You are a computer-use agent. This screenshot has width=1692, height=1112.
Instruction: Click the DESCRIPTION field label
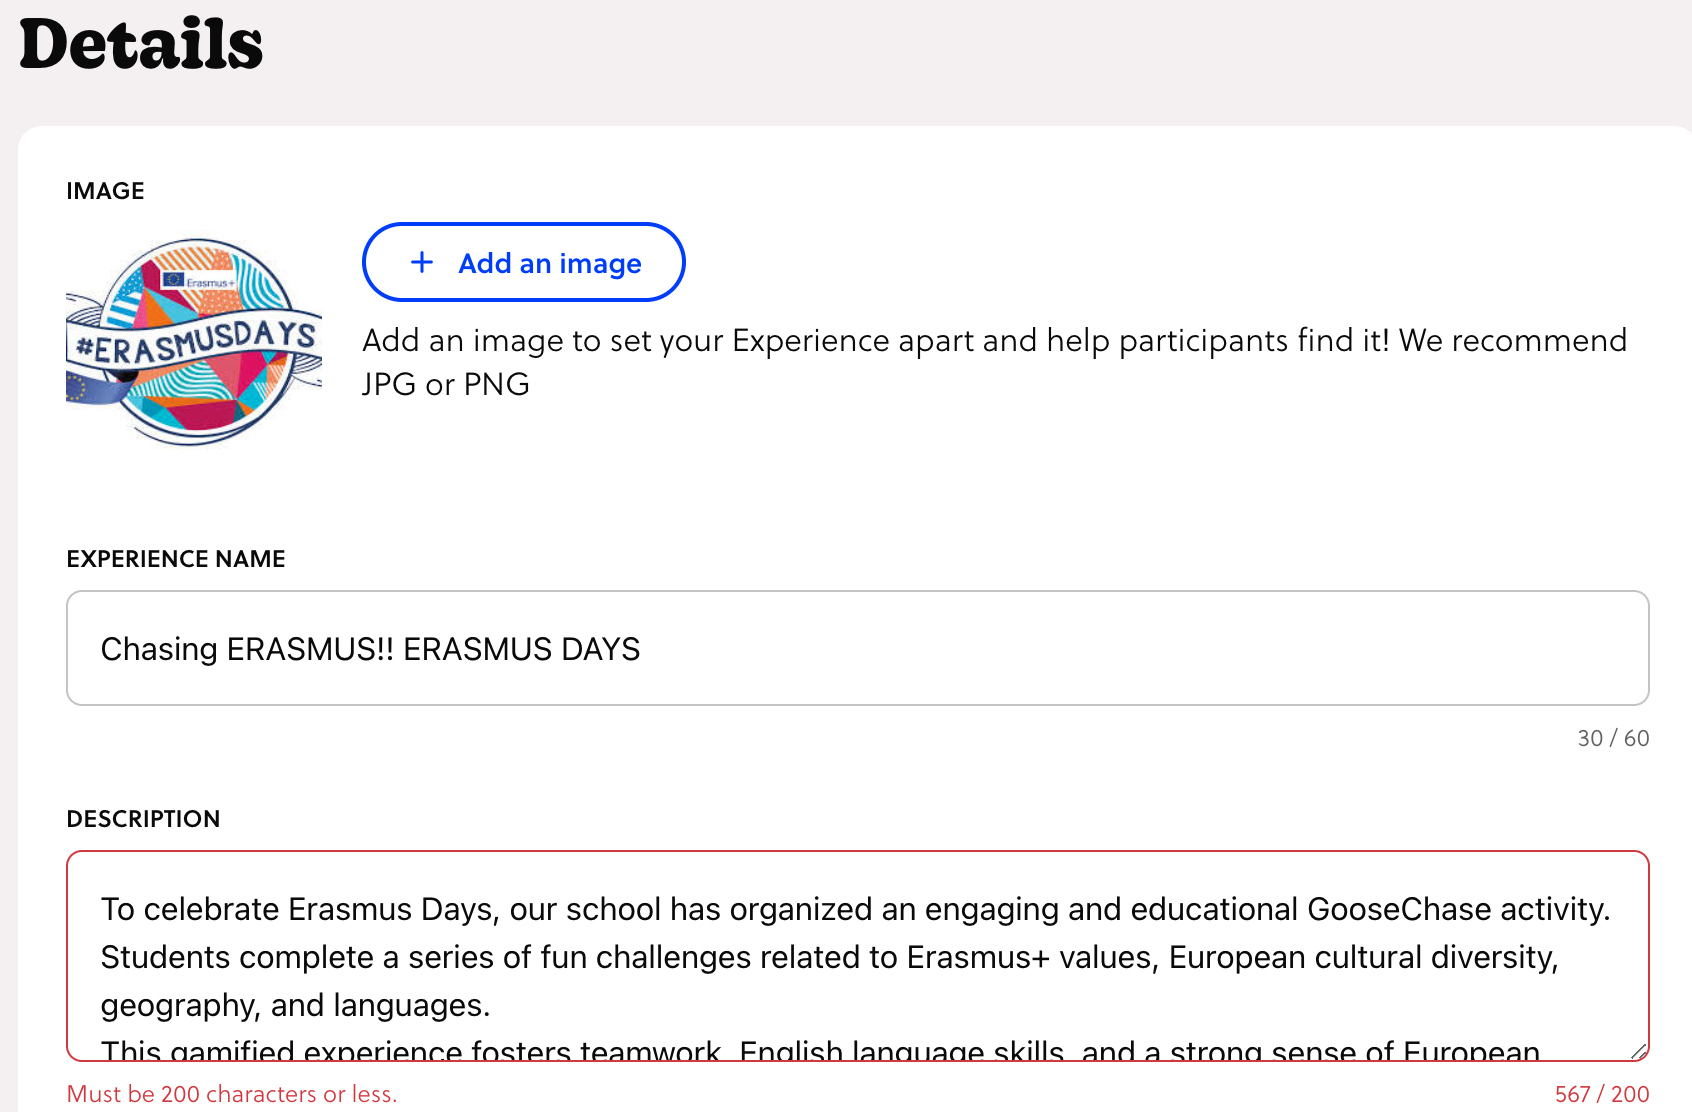tap(143, 819)
